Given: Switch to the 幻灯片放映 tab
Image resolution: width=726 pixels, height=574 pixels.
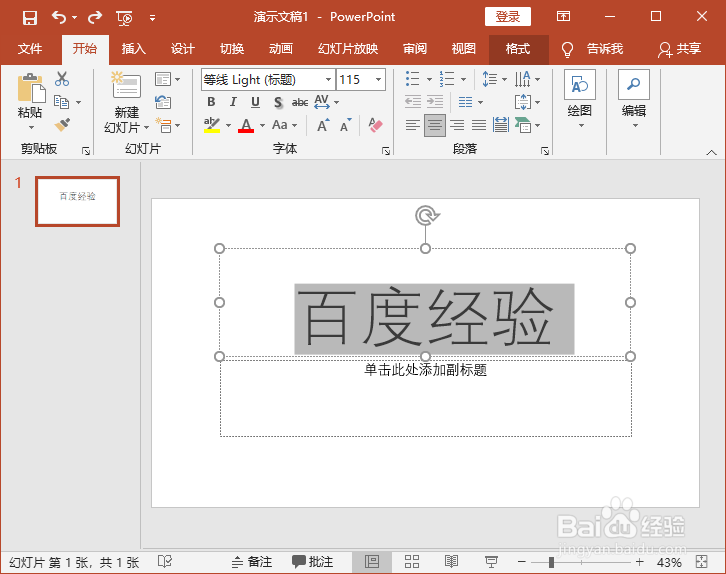Looking at the screenshot, I should tap(348, 49).
